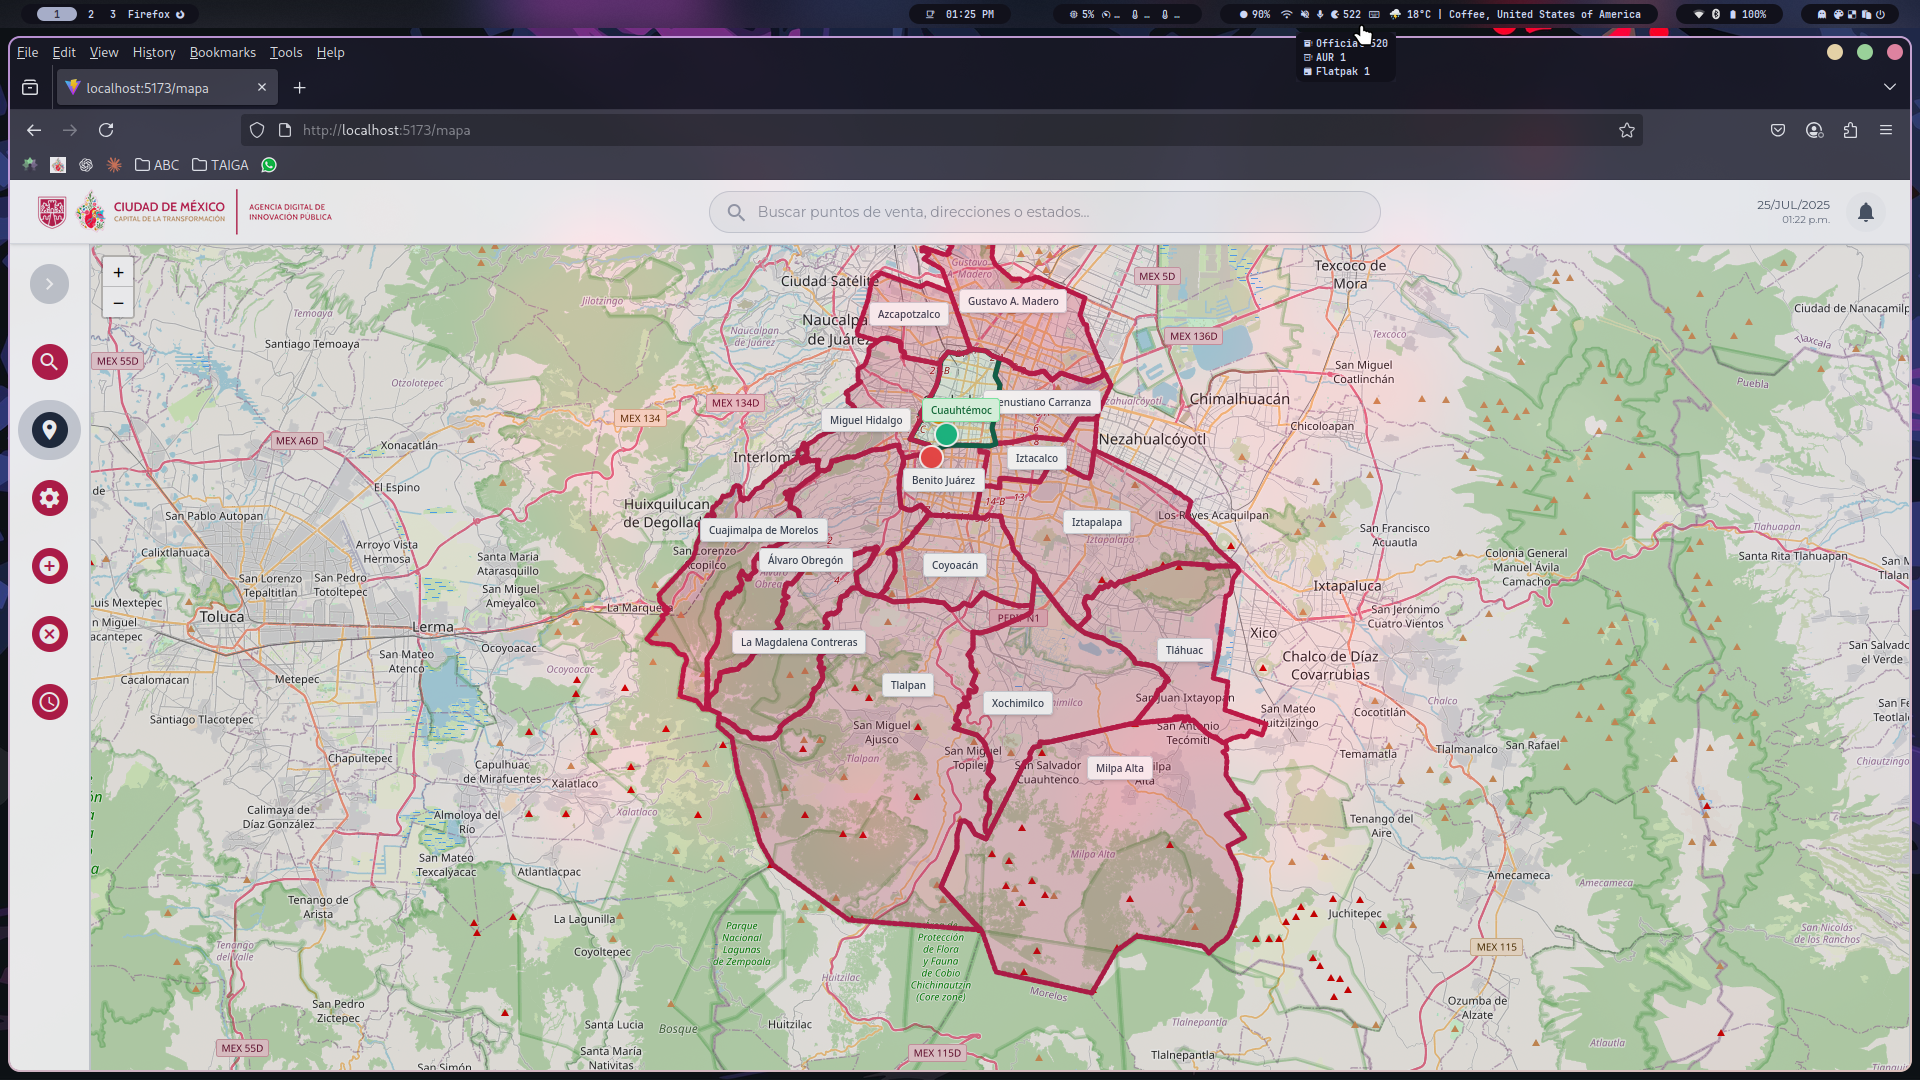Select the Gustavo A. Madero label

[x=1012, y=301]
